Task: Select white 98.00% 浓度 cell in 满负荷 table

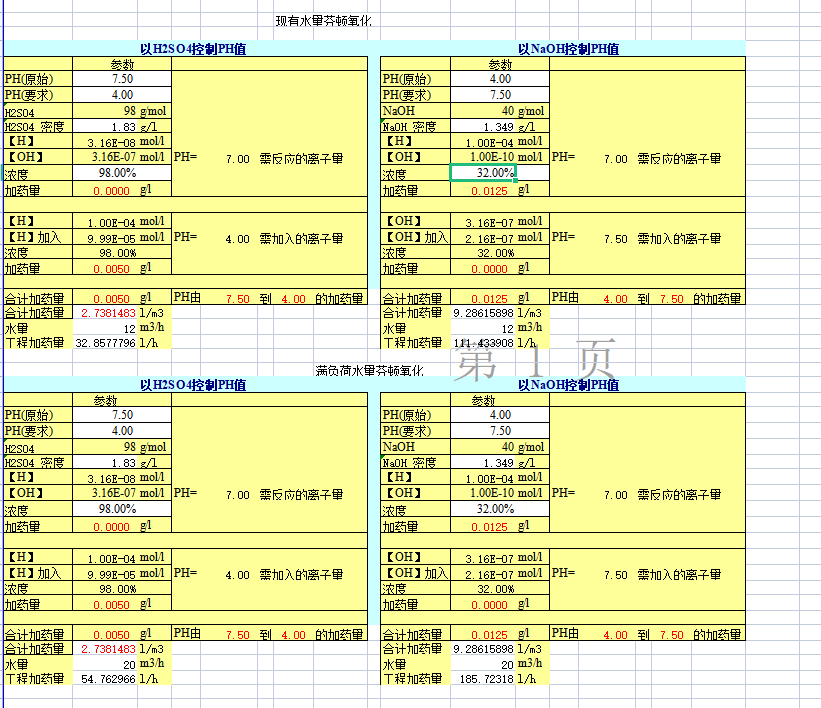Action: pyautogui.click(x=122, y=509)
